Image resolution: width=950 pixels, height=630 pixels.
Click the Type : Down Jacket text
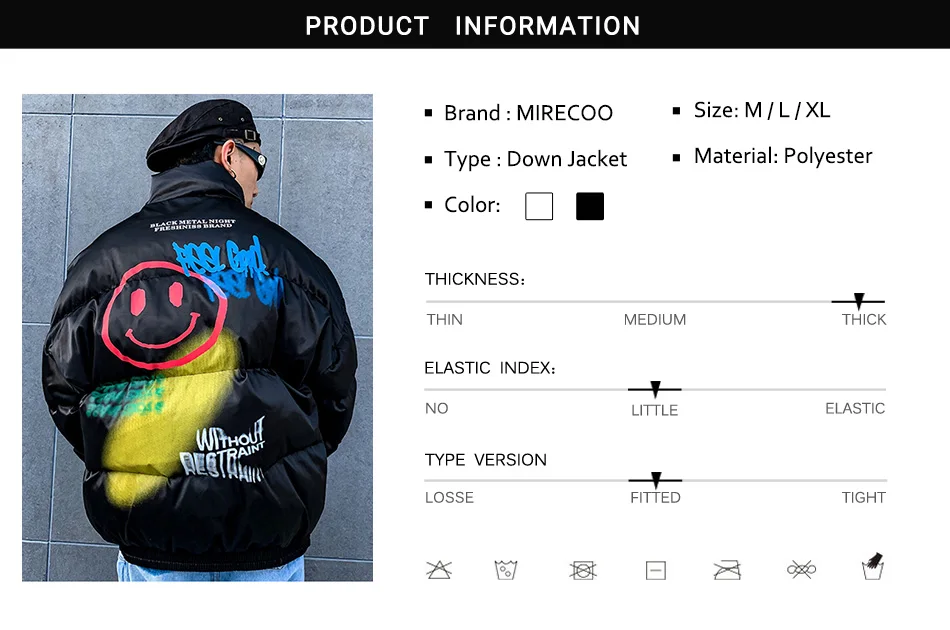click(x=536, y=159)
